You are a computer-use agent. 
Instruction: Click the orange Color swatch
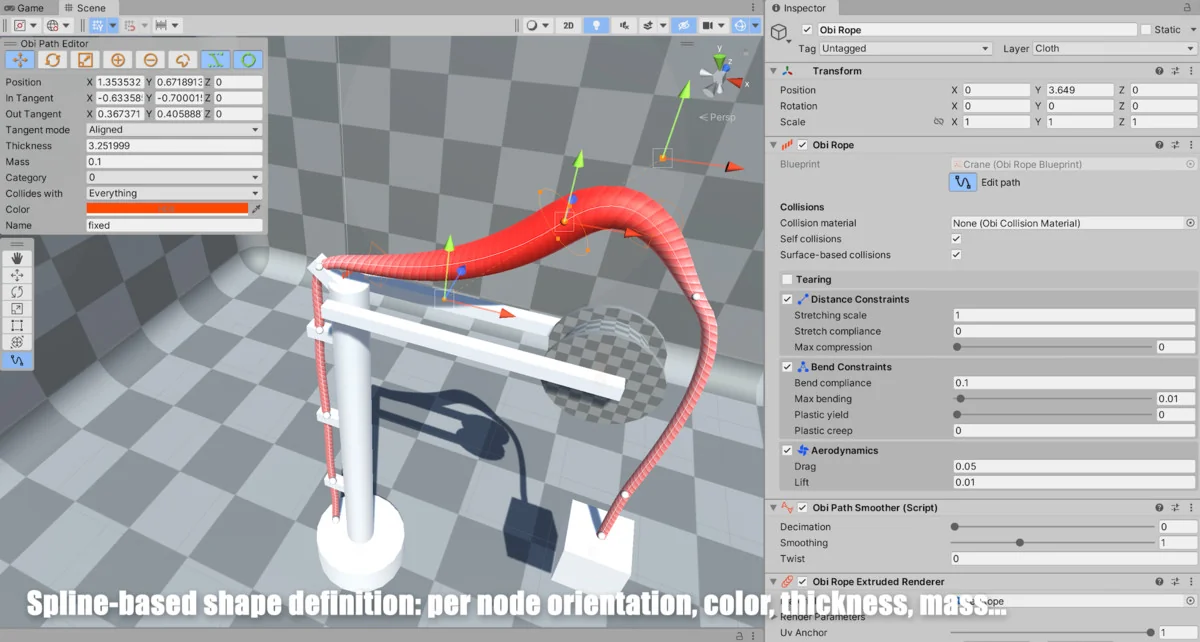pyautogui.click(x=167, y=209)
